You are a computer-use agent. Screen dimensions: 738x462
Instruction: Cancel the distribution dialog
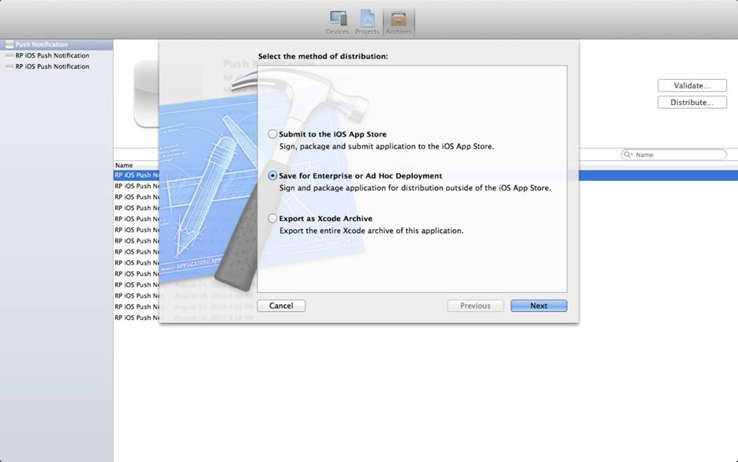pyautogui.click(x=281, y=306)
